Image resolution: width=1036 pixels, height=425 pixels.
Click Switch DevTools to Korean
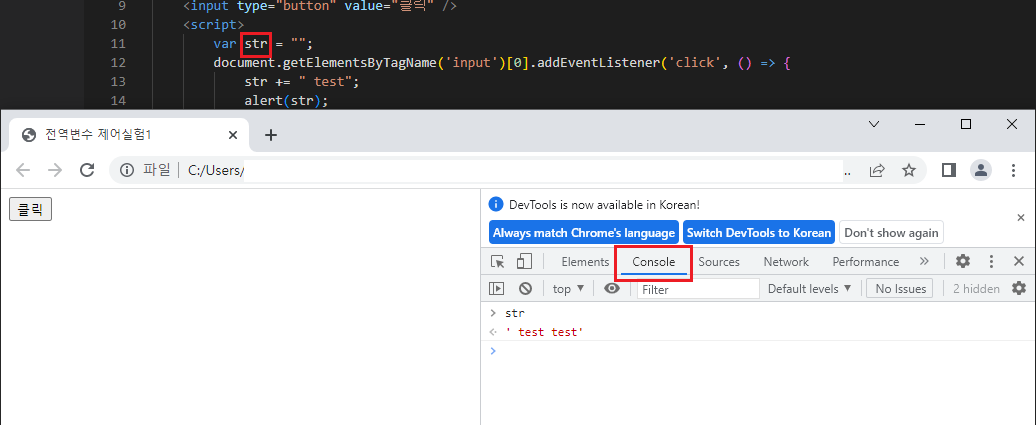tap(758, 233)
